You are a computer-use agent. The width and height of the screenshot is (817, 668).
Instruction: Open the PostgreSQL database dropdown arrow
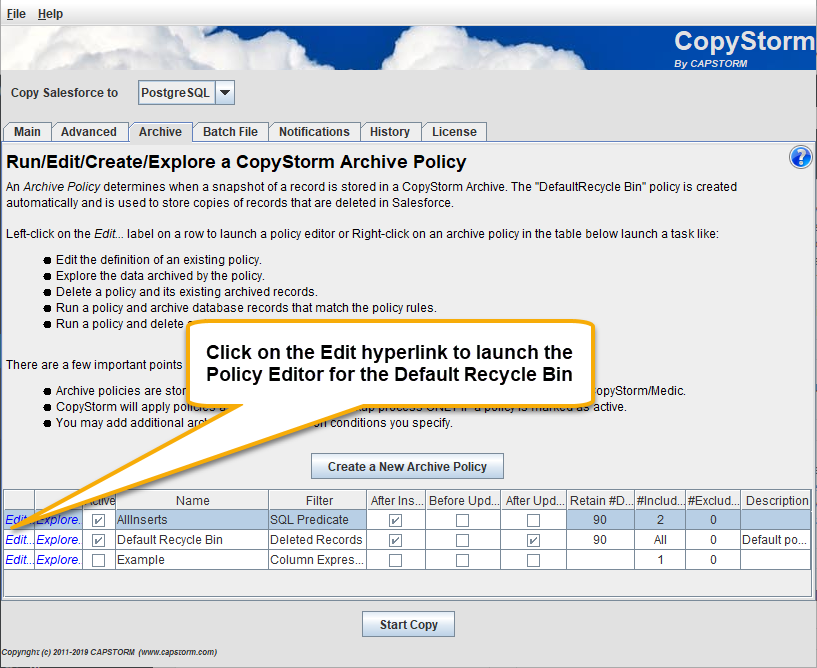[x=225, y=93]
